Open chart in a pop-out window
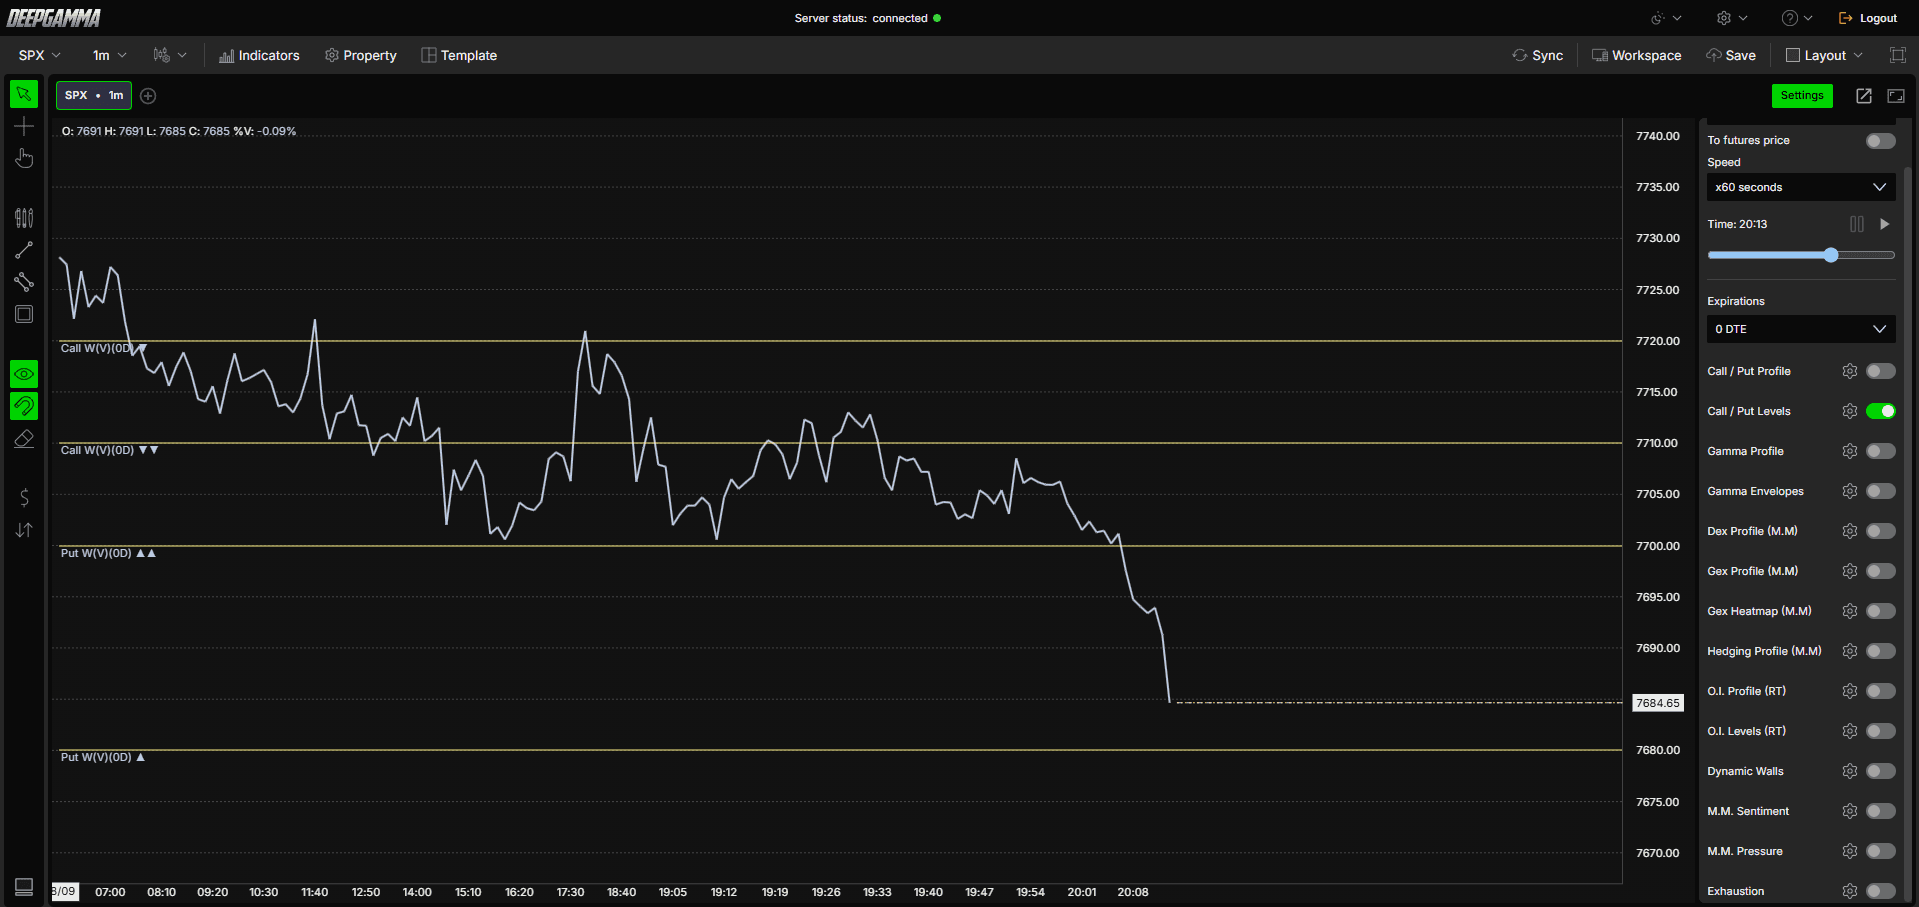The height and width of the screenshot is (907, 1919). pyautogui.click(x=1864, y=96)
